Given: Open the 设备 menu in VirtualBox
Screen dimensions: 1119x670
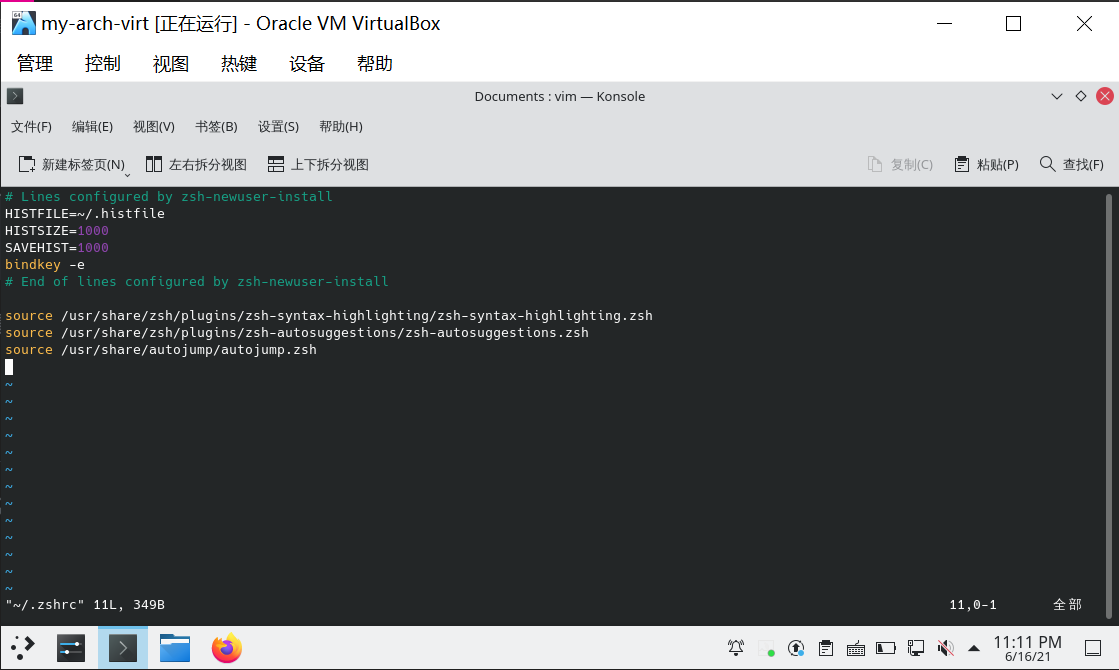Looking at the screenshot, I should [x=306, y=63].
